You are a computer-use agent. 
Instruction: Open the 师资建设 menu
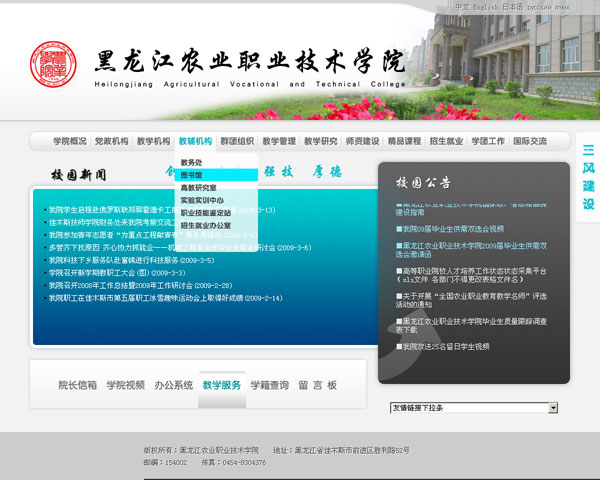(362, 141)
